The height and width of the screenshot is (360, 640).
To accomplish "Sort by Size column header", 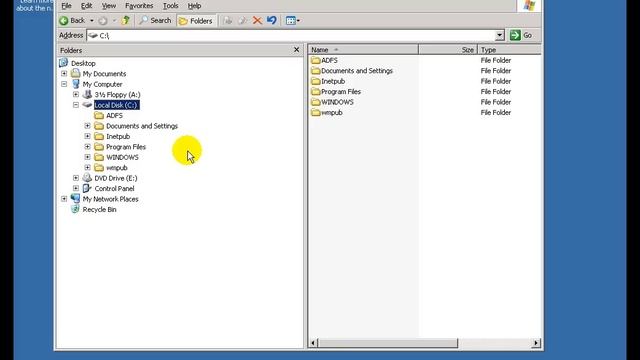I will tap(448, 50).
